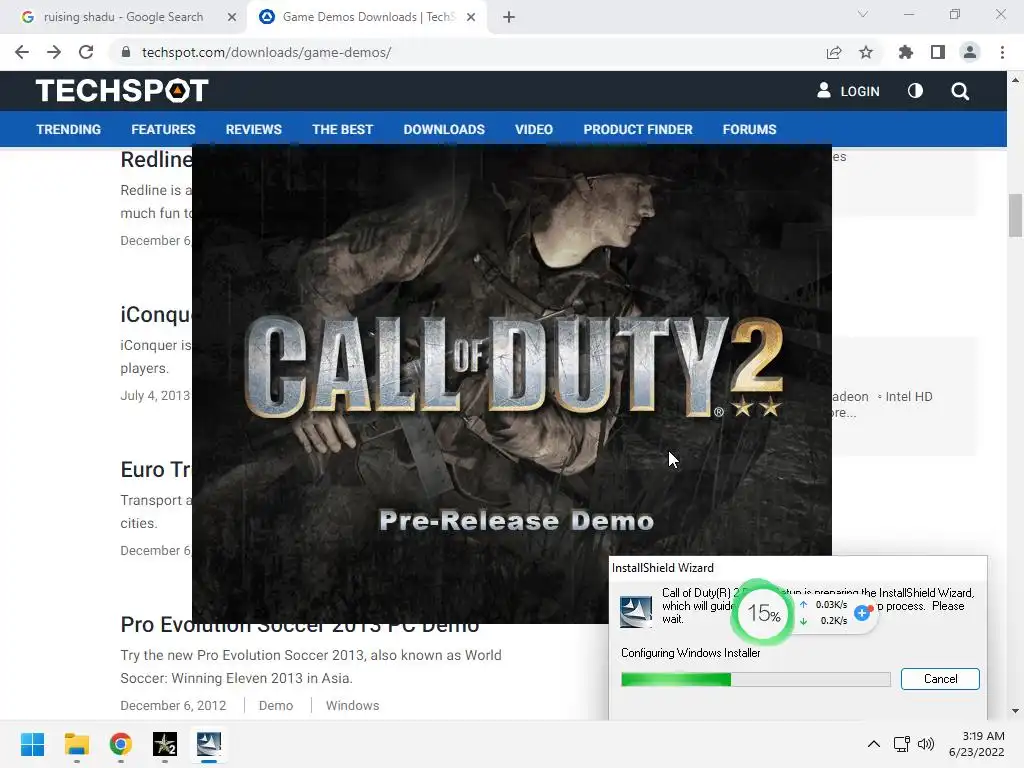
Task: Open the FEATURES menu
Action: click(x=163, y=129)
